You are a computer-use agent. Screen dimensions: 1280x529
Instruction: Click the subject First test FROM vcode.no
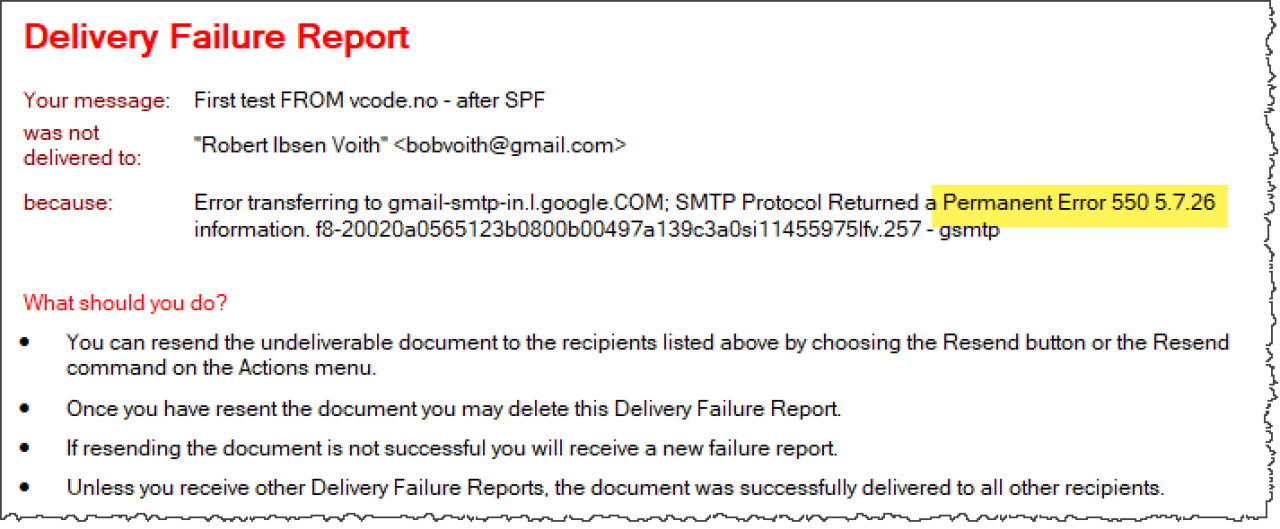[x=370, y=100]
